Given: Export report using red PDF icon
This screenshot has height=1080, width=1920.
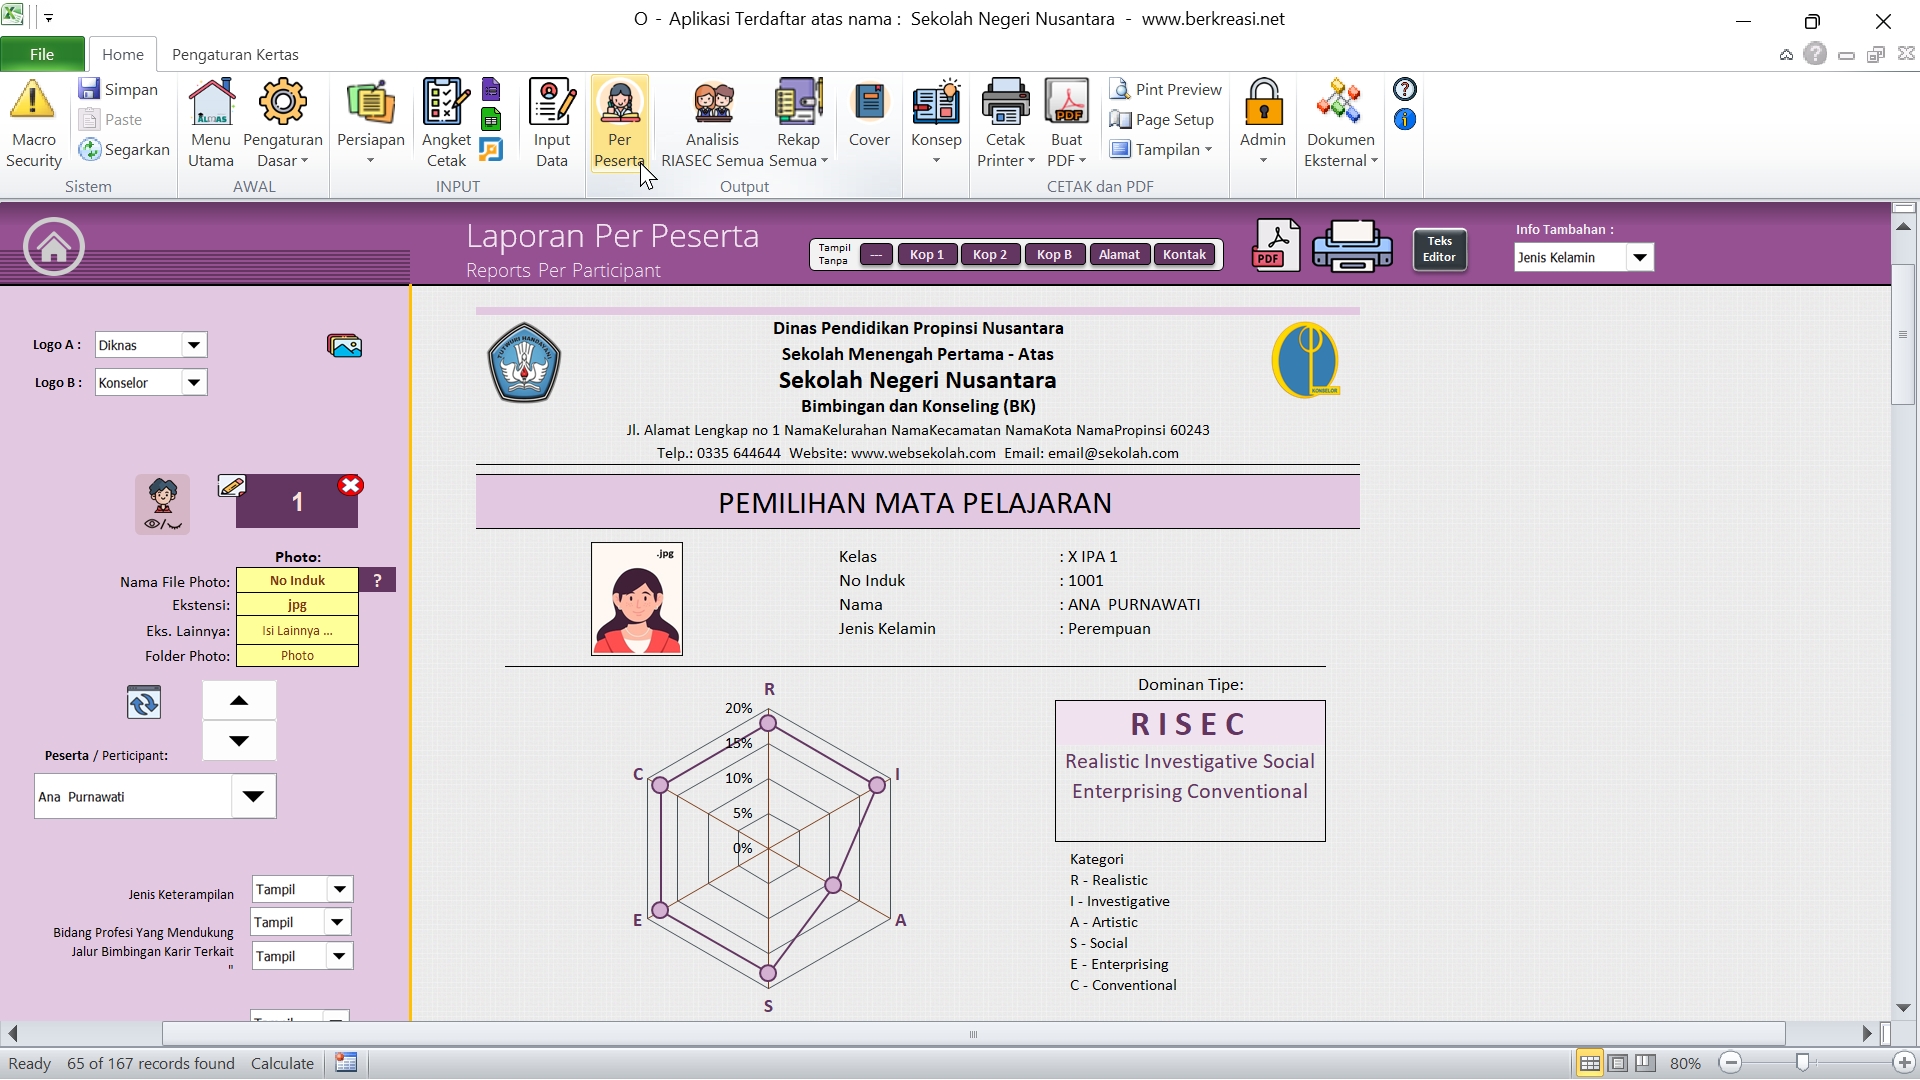Looking at the screenshot, I should (1275, 246).
